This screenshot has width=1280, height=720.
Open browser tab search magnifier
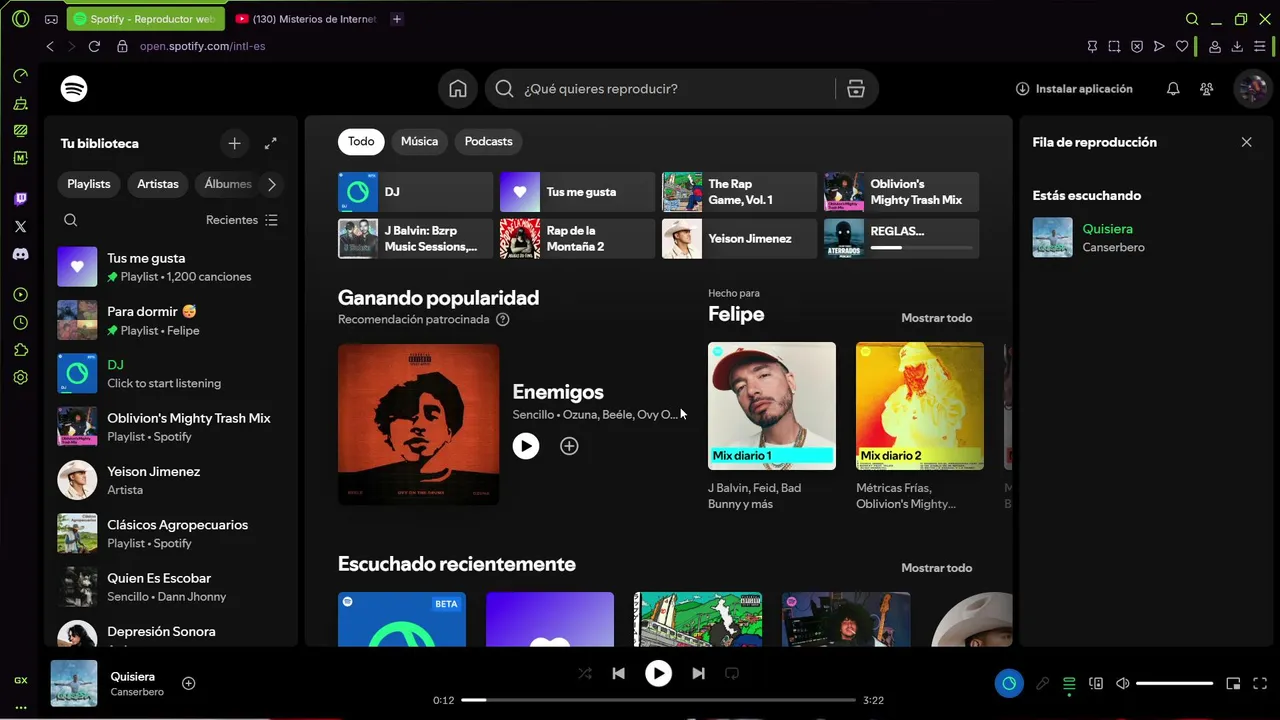pyautogui.click(x=1192, y=19)
